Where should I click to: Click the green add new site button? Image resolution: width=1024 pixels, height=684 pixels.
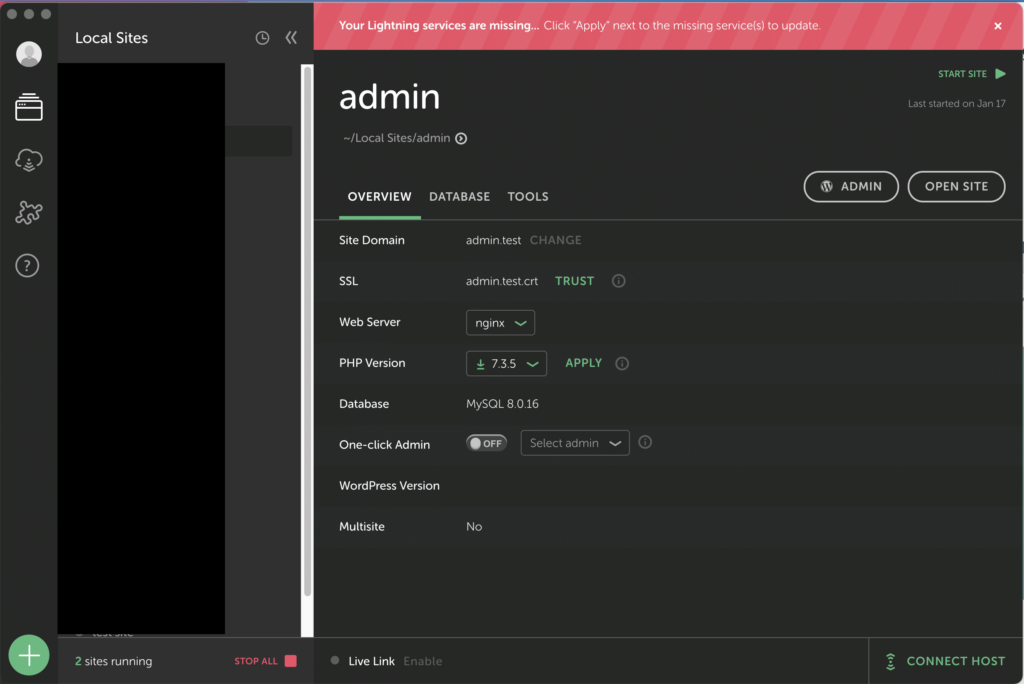29,656
